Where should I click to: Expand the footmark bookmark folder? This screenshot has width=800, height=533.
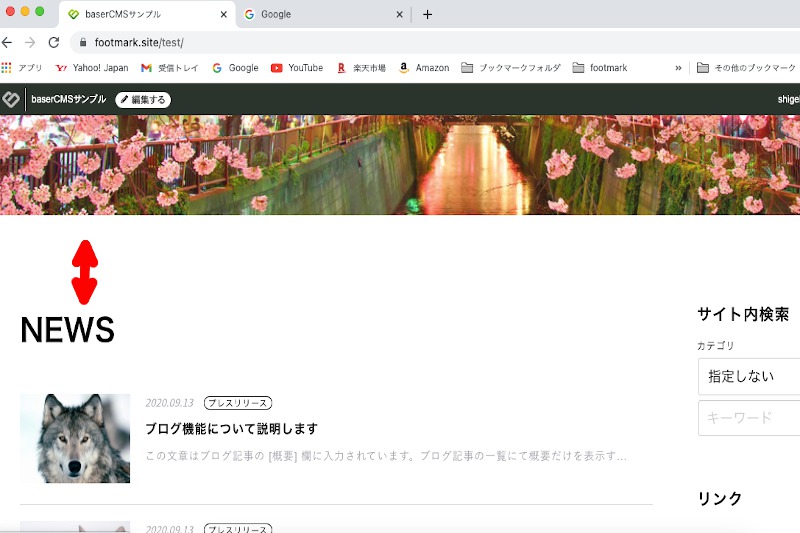click(x=600, y=68)
